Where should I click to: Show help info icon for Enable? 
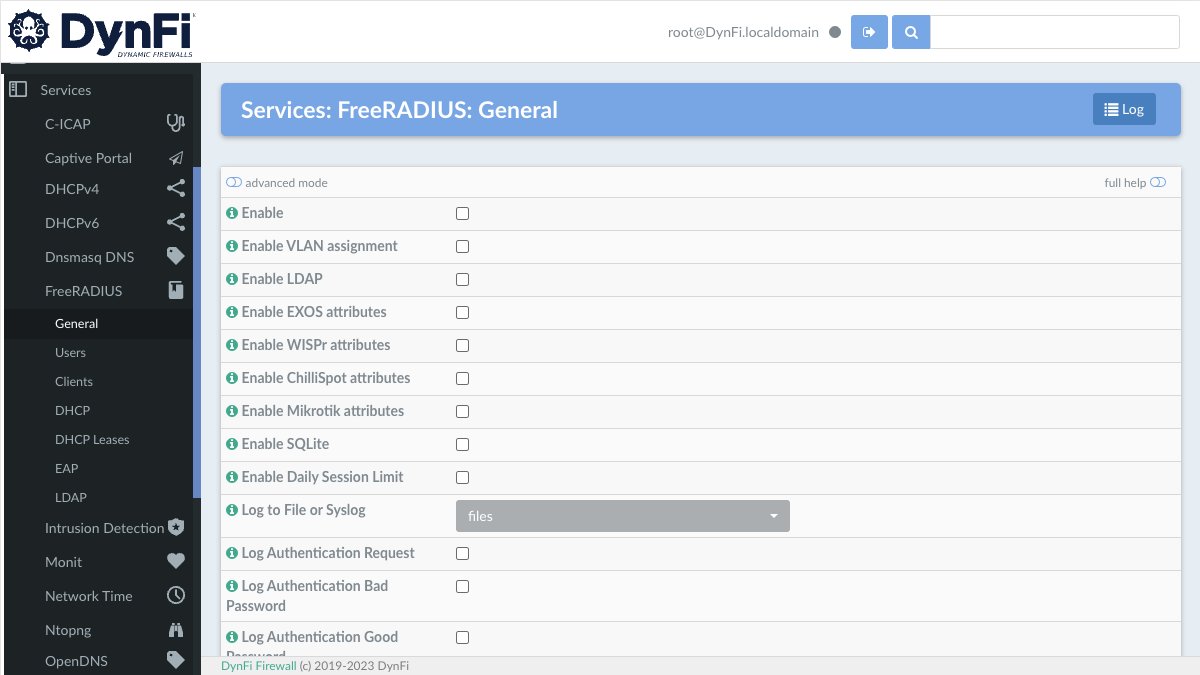(232, 213)
